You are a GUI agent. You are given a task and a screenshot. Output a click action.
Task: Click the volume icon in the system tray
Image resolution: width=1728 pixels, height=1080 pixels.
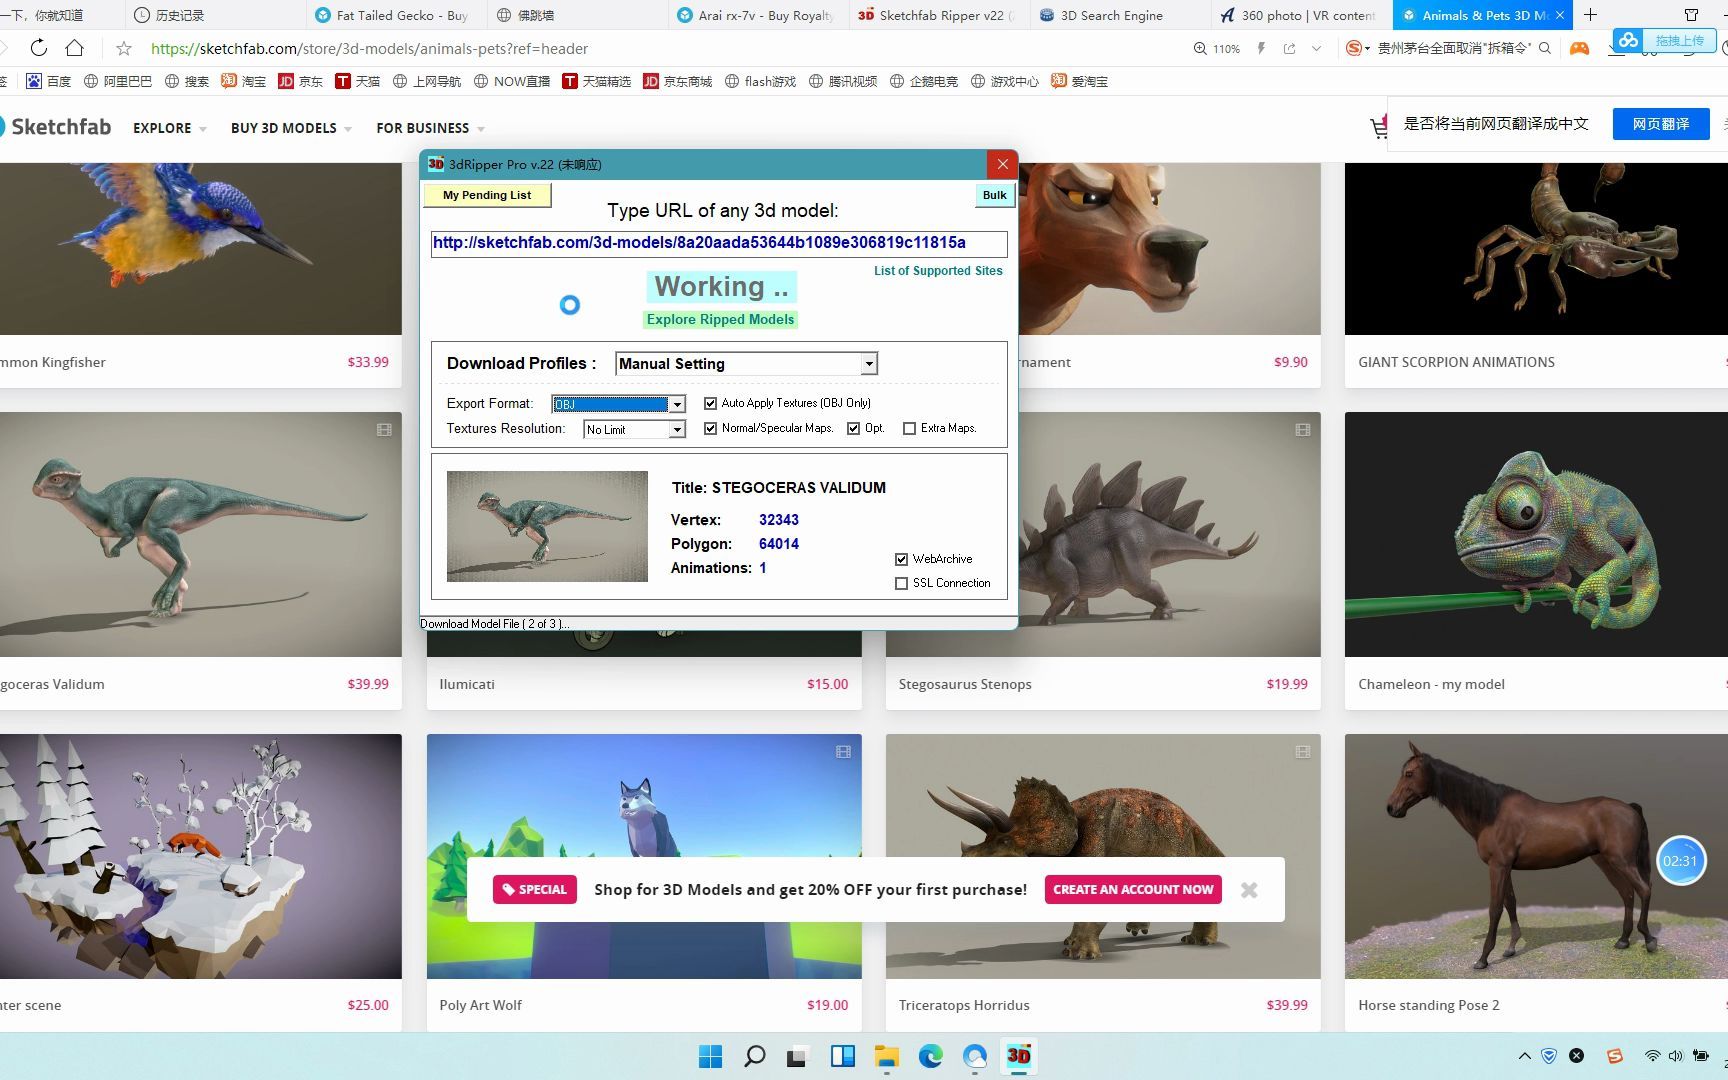click(x=1676, y=1056)
